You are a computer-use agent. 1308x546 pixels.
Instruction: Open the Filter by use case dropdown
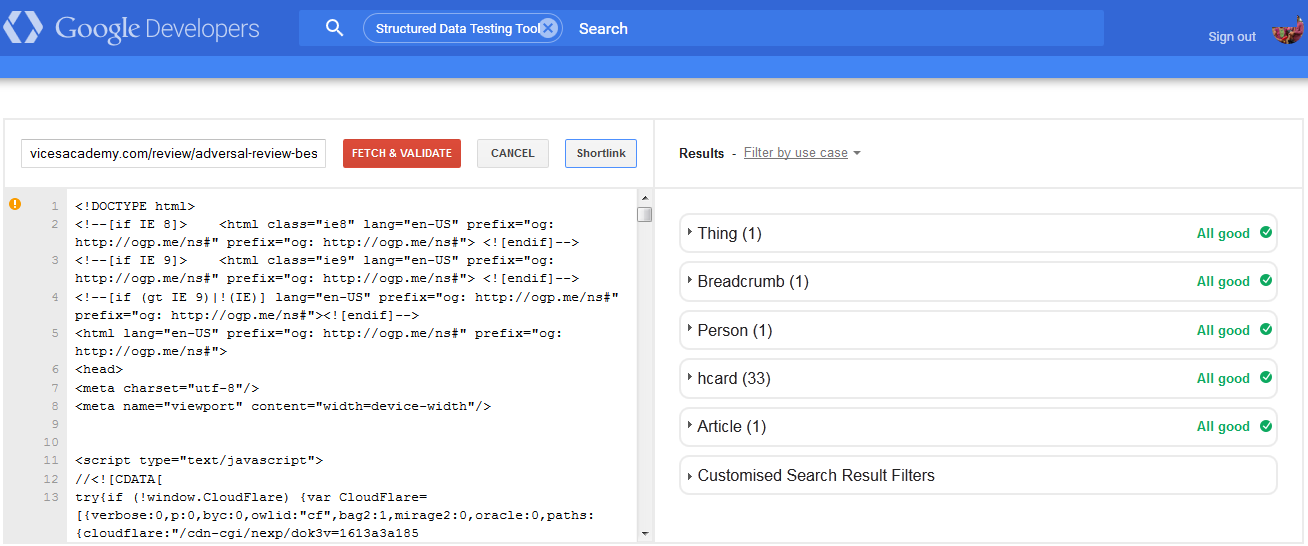802,153
